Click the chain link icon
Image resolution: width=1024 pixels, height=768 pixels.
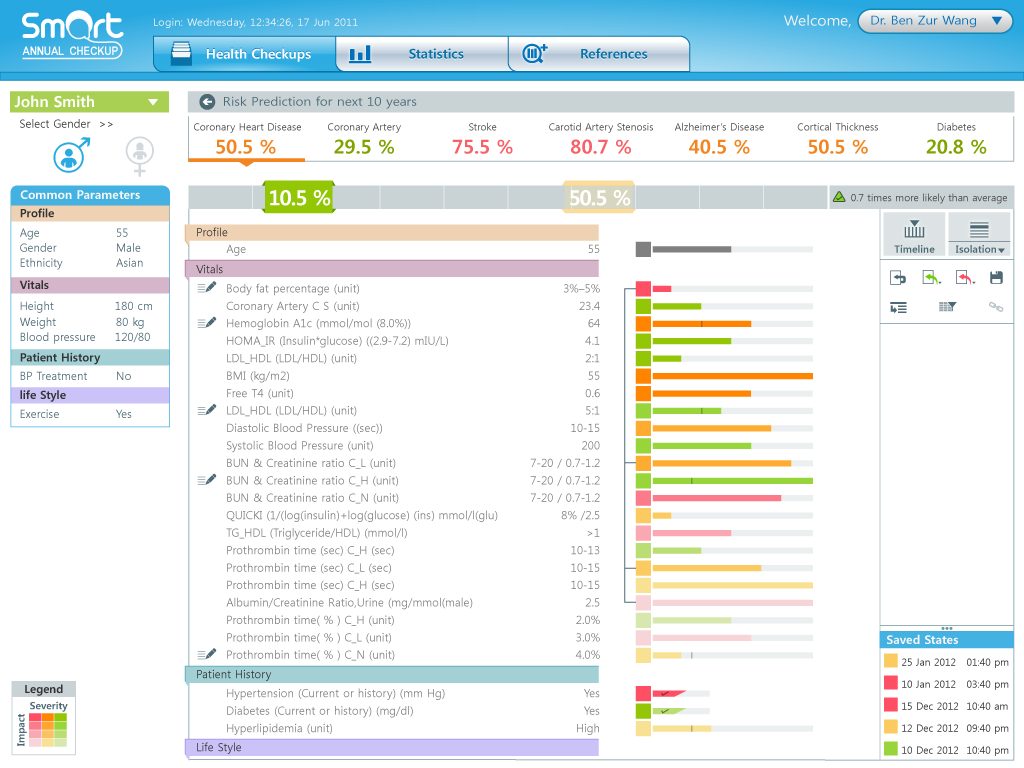coord(996,306)
